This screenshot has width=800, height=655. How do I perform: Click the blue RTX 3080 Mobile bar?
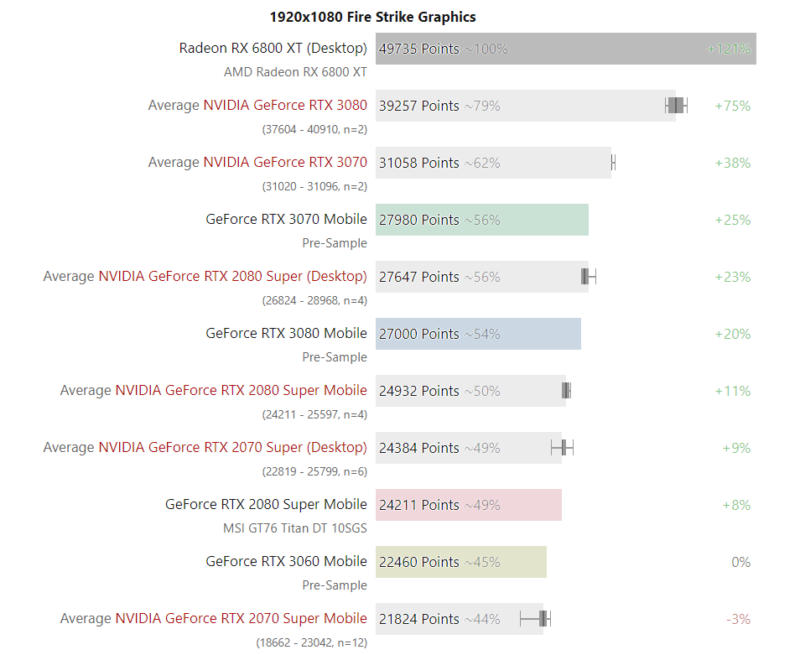coord(478,334)
